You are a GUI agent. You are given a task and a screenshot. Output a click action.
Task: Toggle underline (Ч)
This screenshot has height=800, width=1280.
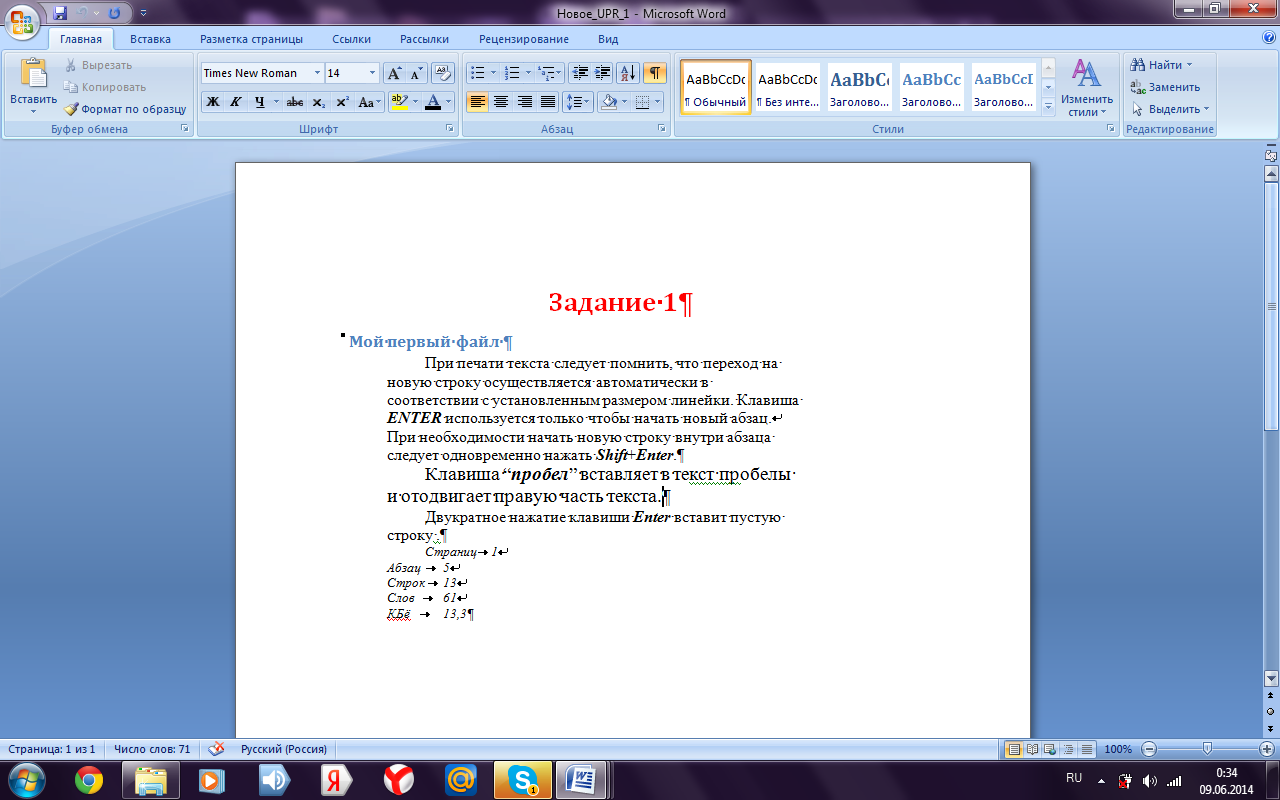(260, 102)
